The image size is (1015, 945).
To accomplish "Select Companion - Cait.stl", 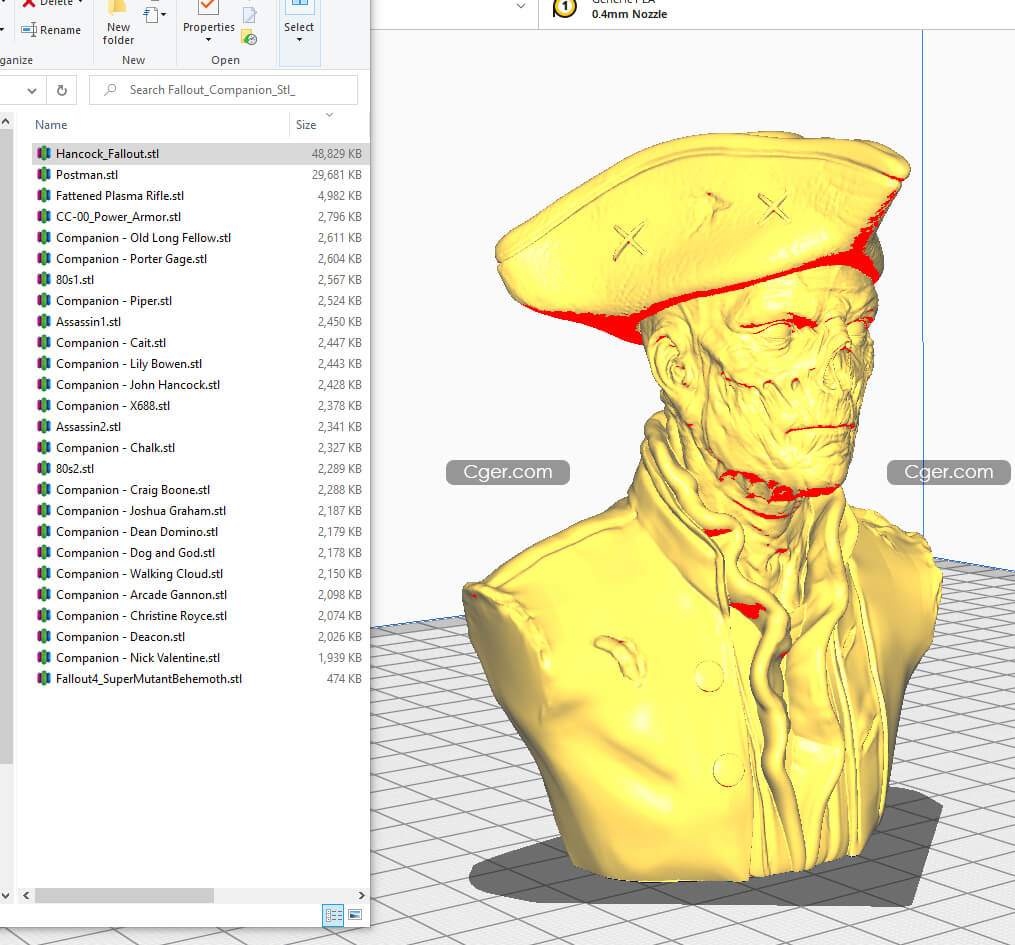I will 201,342.
